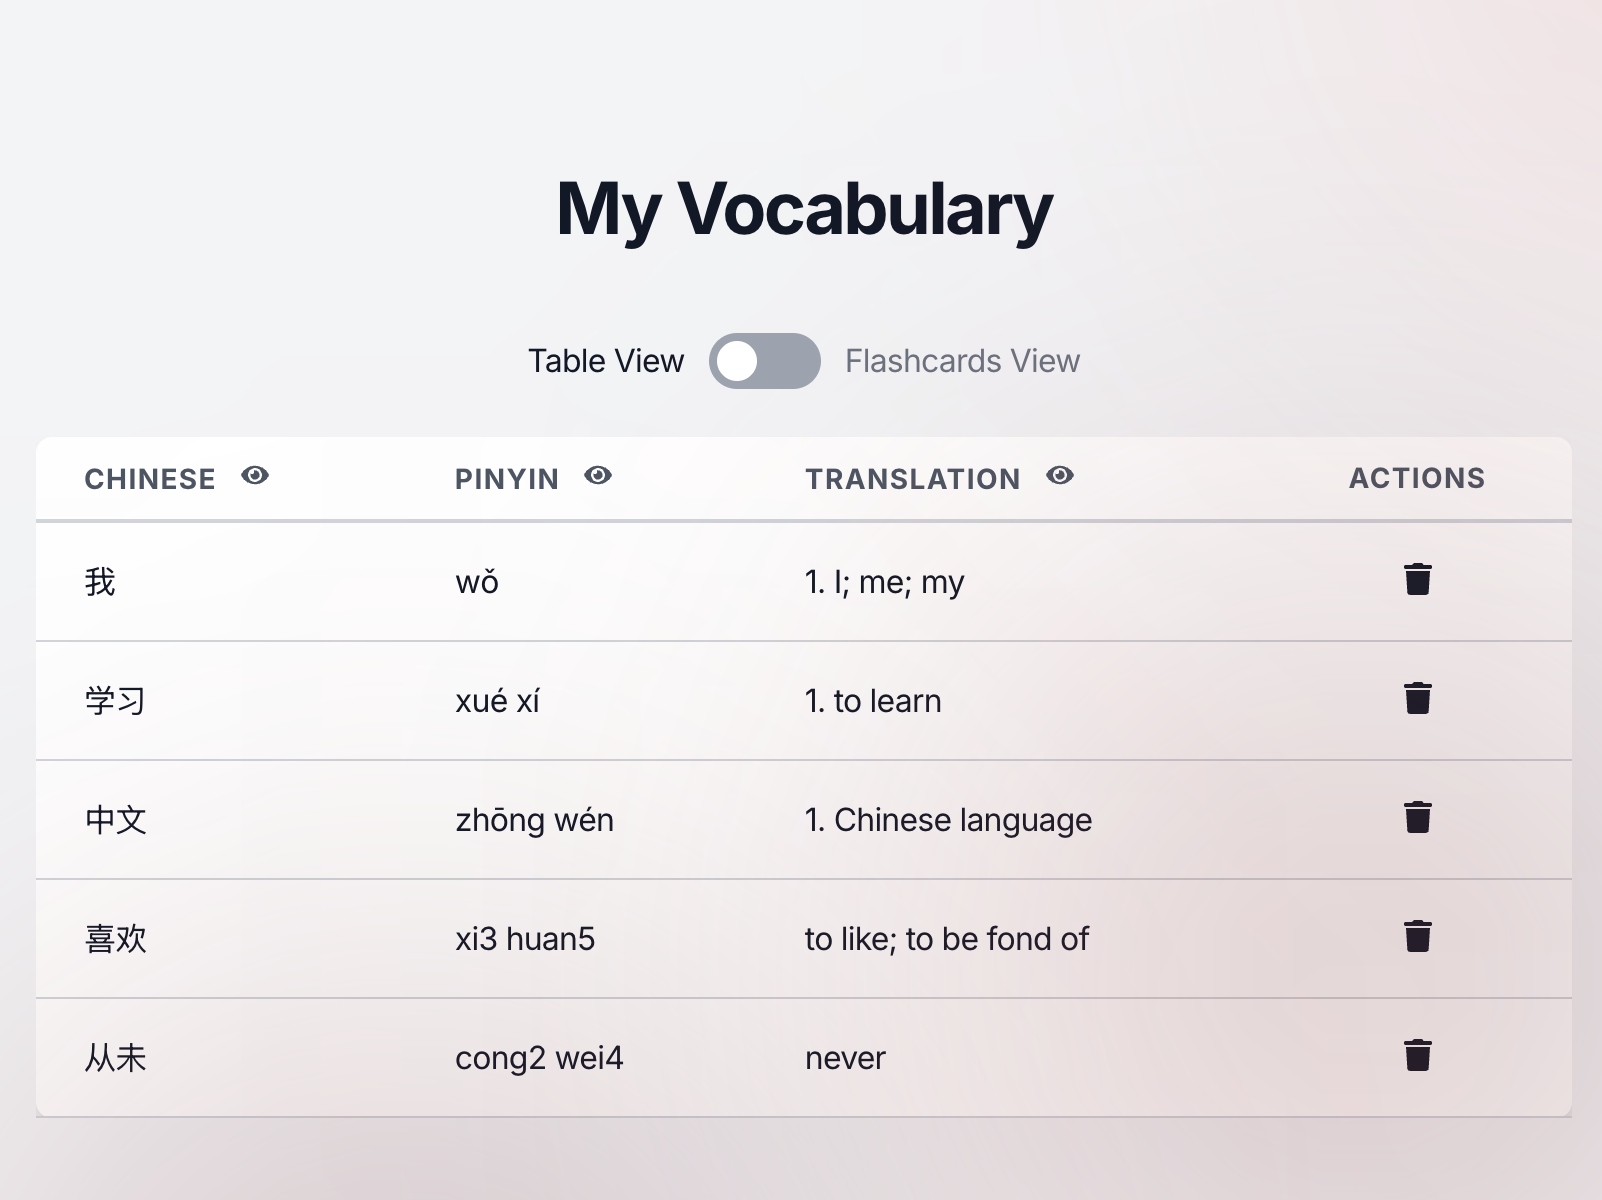Click the pinyin 'cong2 wei4' cell
Screen dimensions: 1602x1200
coord(539,1058)
